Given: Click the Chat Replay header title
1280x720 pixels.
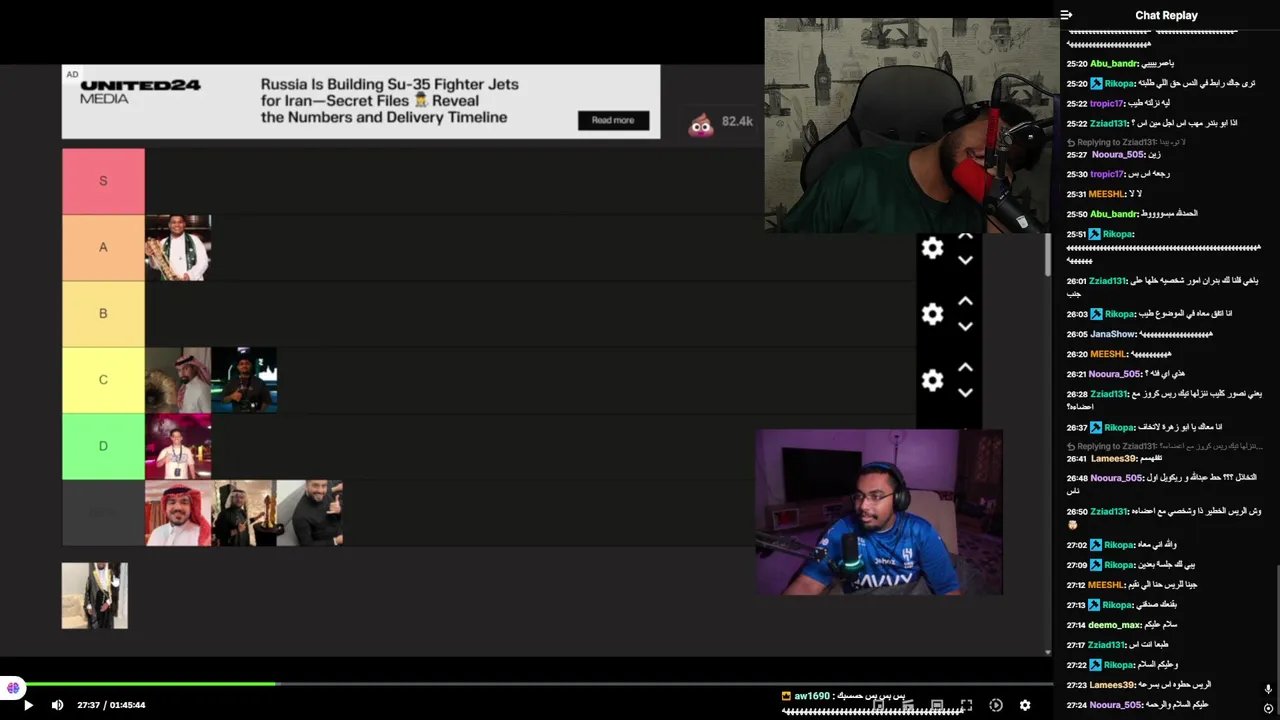Looking at the screenshot, I should coord(1166,15).
